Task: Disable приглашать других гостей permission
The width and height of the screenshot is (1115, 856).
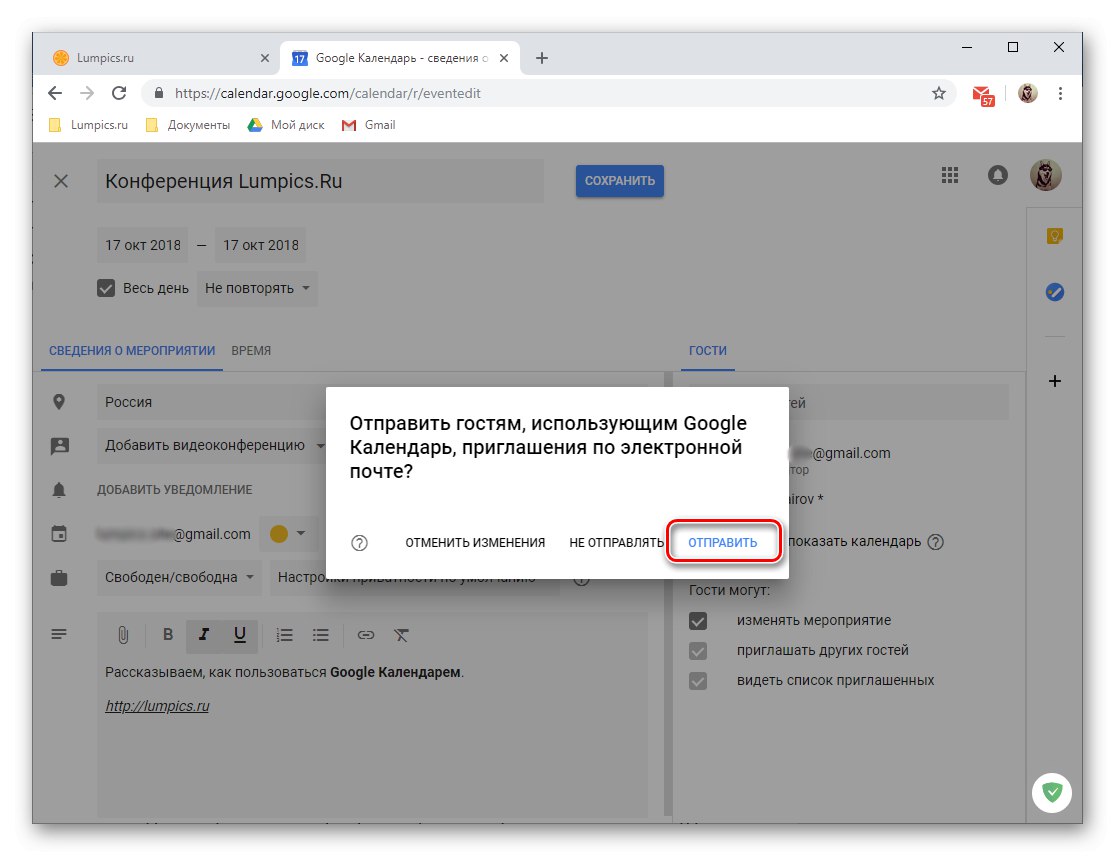Action: (x=697, y=650)
